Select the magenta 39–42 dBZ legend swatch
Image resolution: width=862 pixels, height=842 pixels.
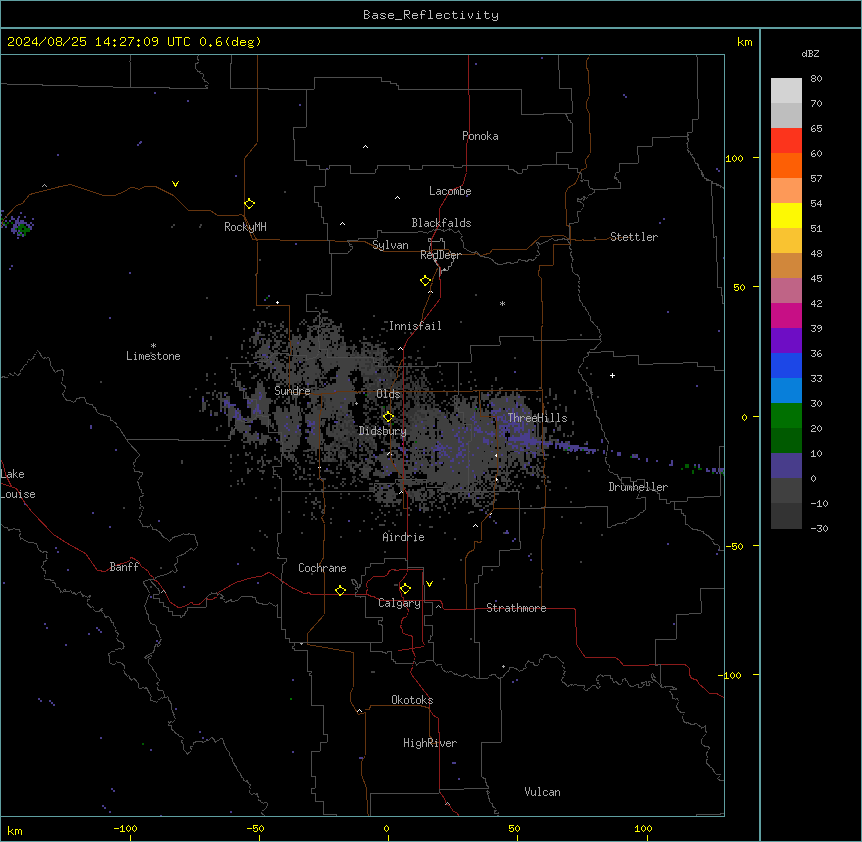[x=786, y=315]
